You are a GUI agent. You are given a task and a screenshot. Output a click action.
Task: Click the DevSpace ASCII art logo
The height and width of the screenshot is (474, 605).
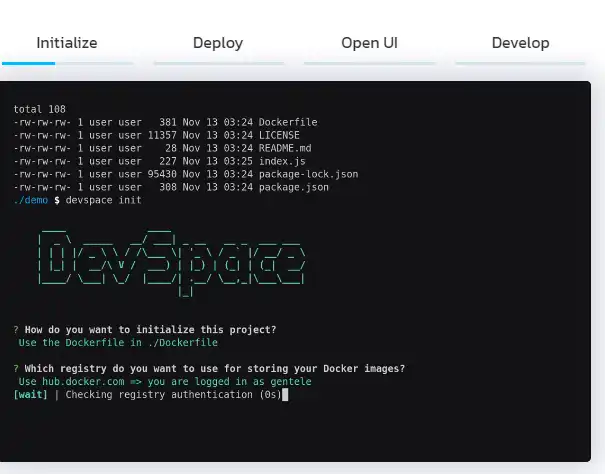coord(172,263)
